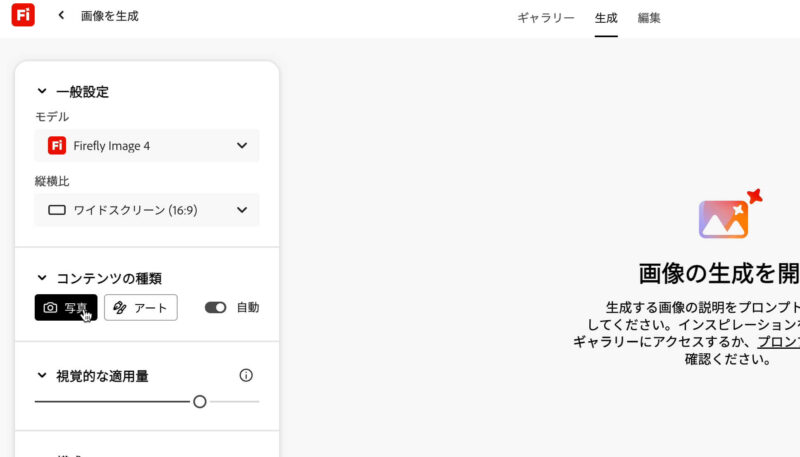The image size is (800, 457).
Task: Select the アート content type button
Action: point(141,308)
